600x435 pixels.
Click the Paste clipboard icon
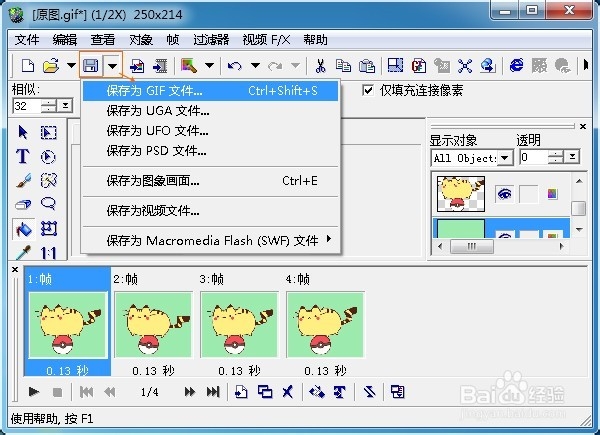coord(367,66)
